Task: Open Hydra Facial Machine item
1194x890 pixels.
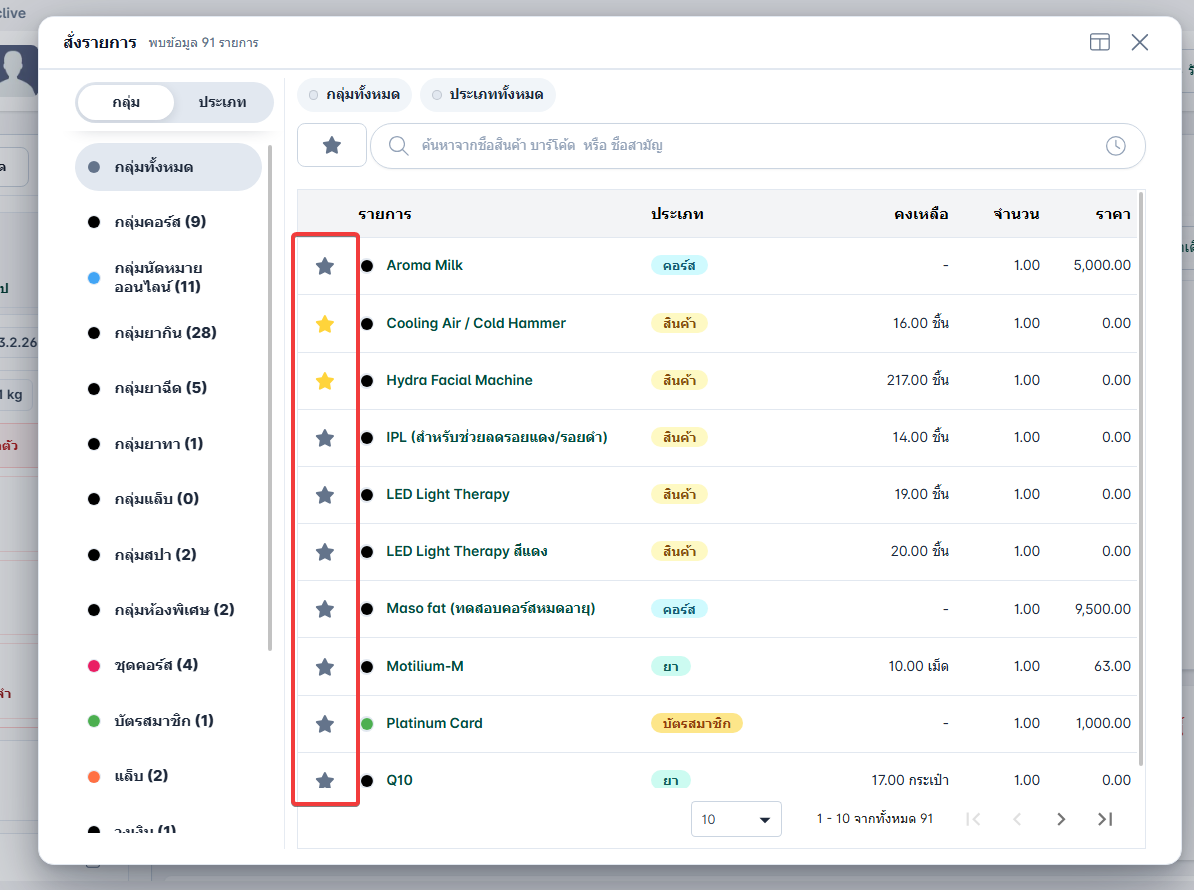Action: click(459, 380)
